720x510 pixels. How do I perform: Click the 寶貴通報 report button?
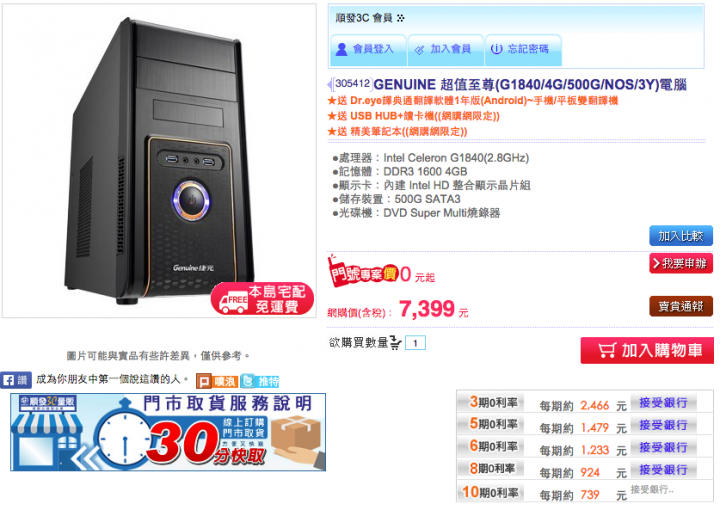click(681, 306)
